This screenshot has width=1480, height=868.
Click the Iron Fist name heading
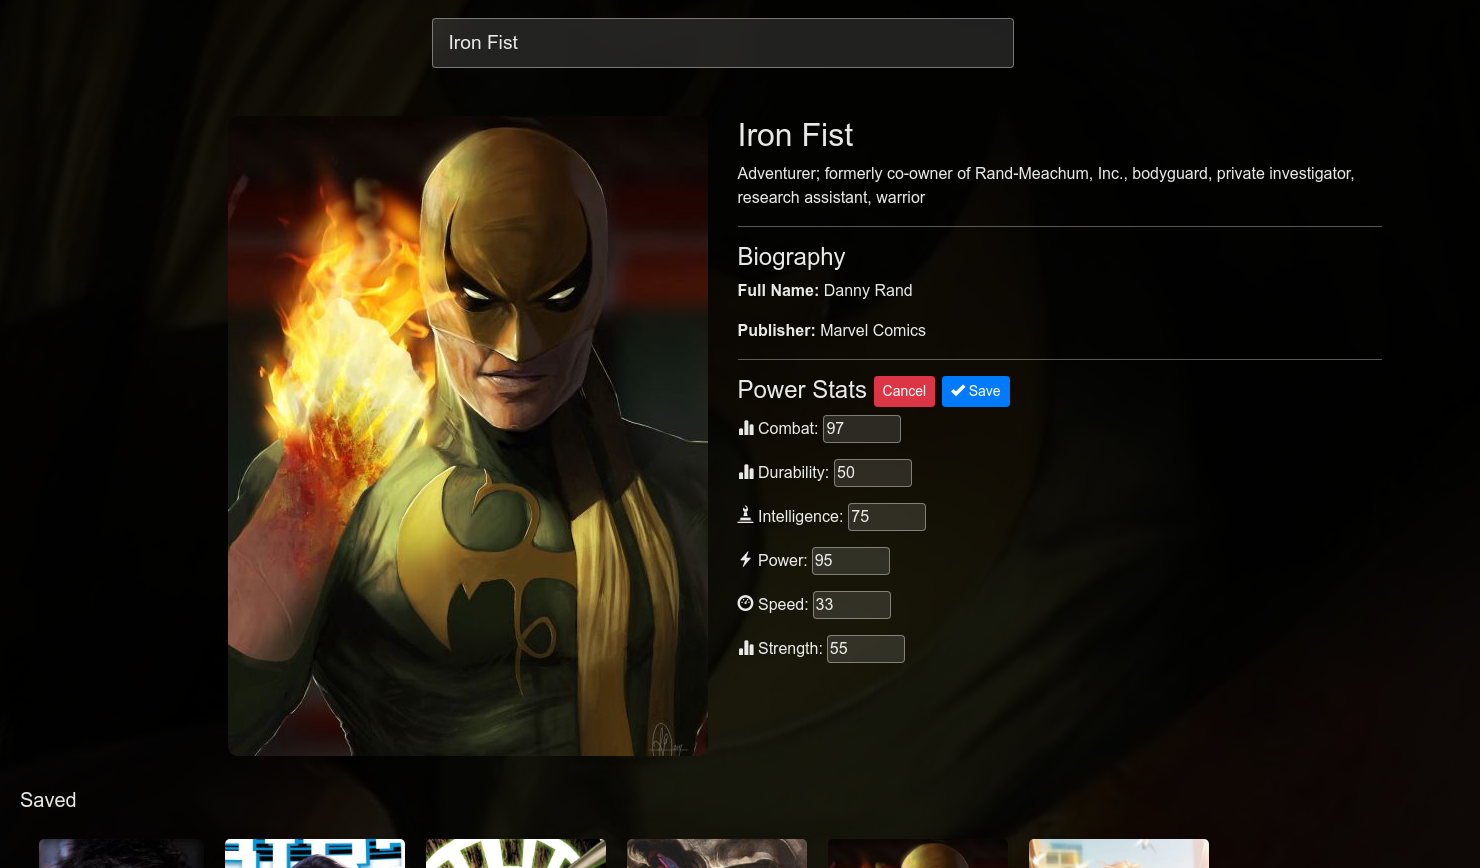[x=795, y=135]
